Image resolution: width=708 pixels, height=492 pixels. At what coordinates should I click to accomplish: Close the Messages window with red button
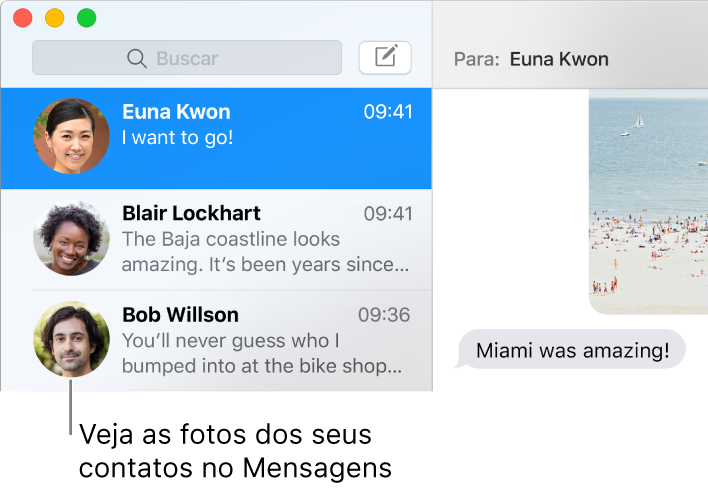[x=23, y=18]
